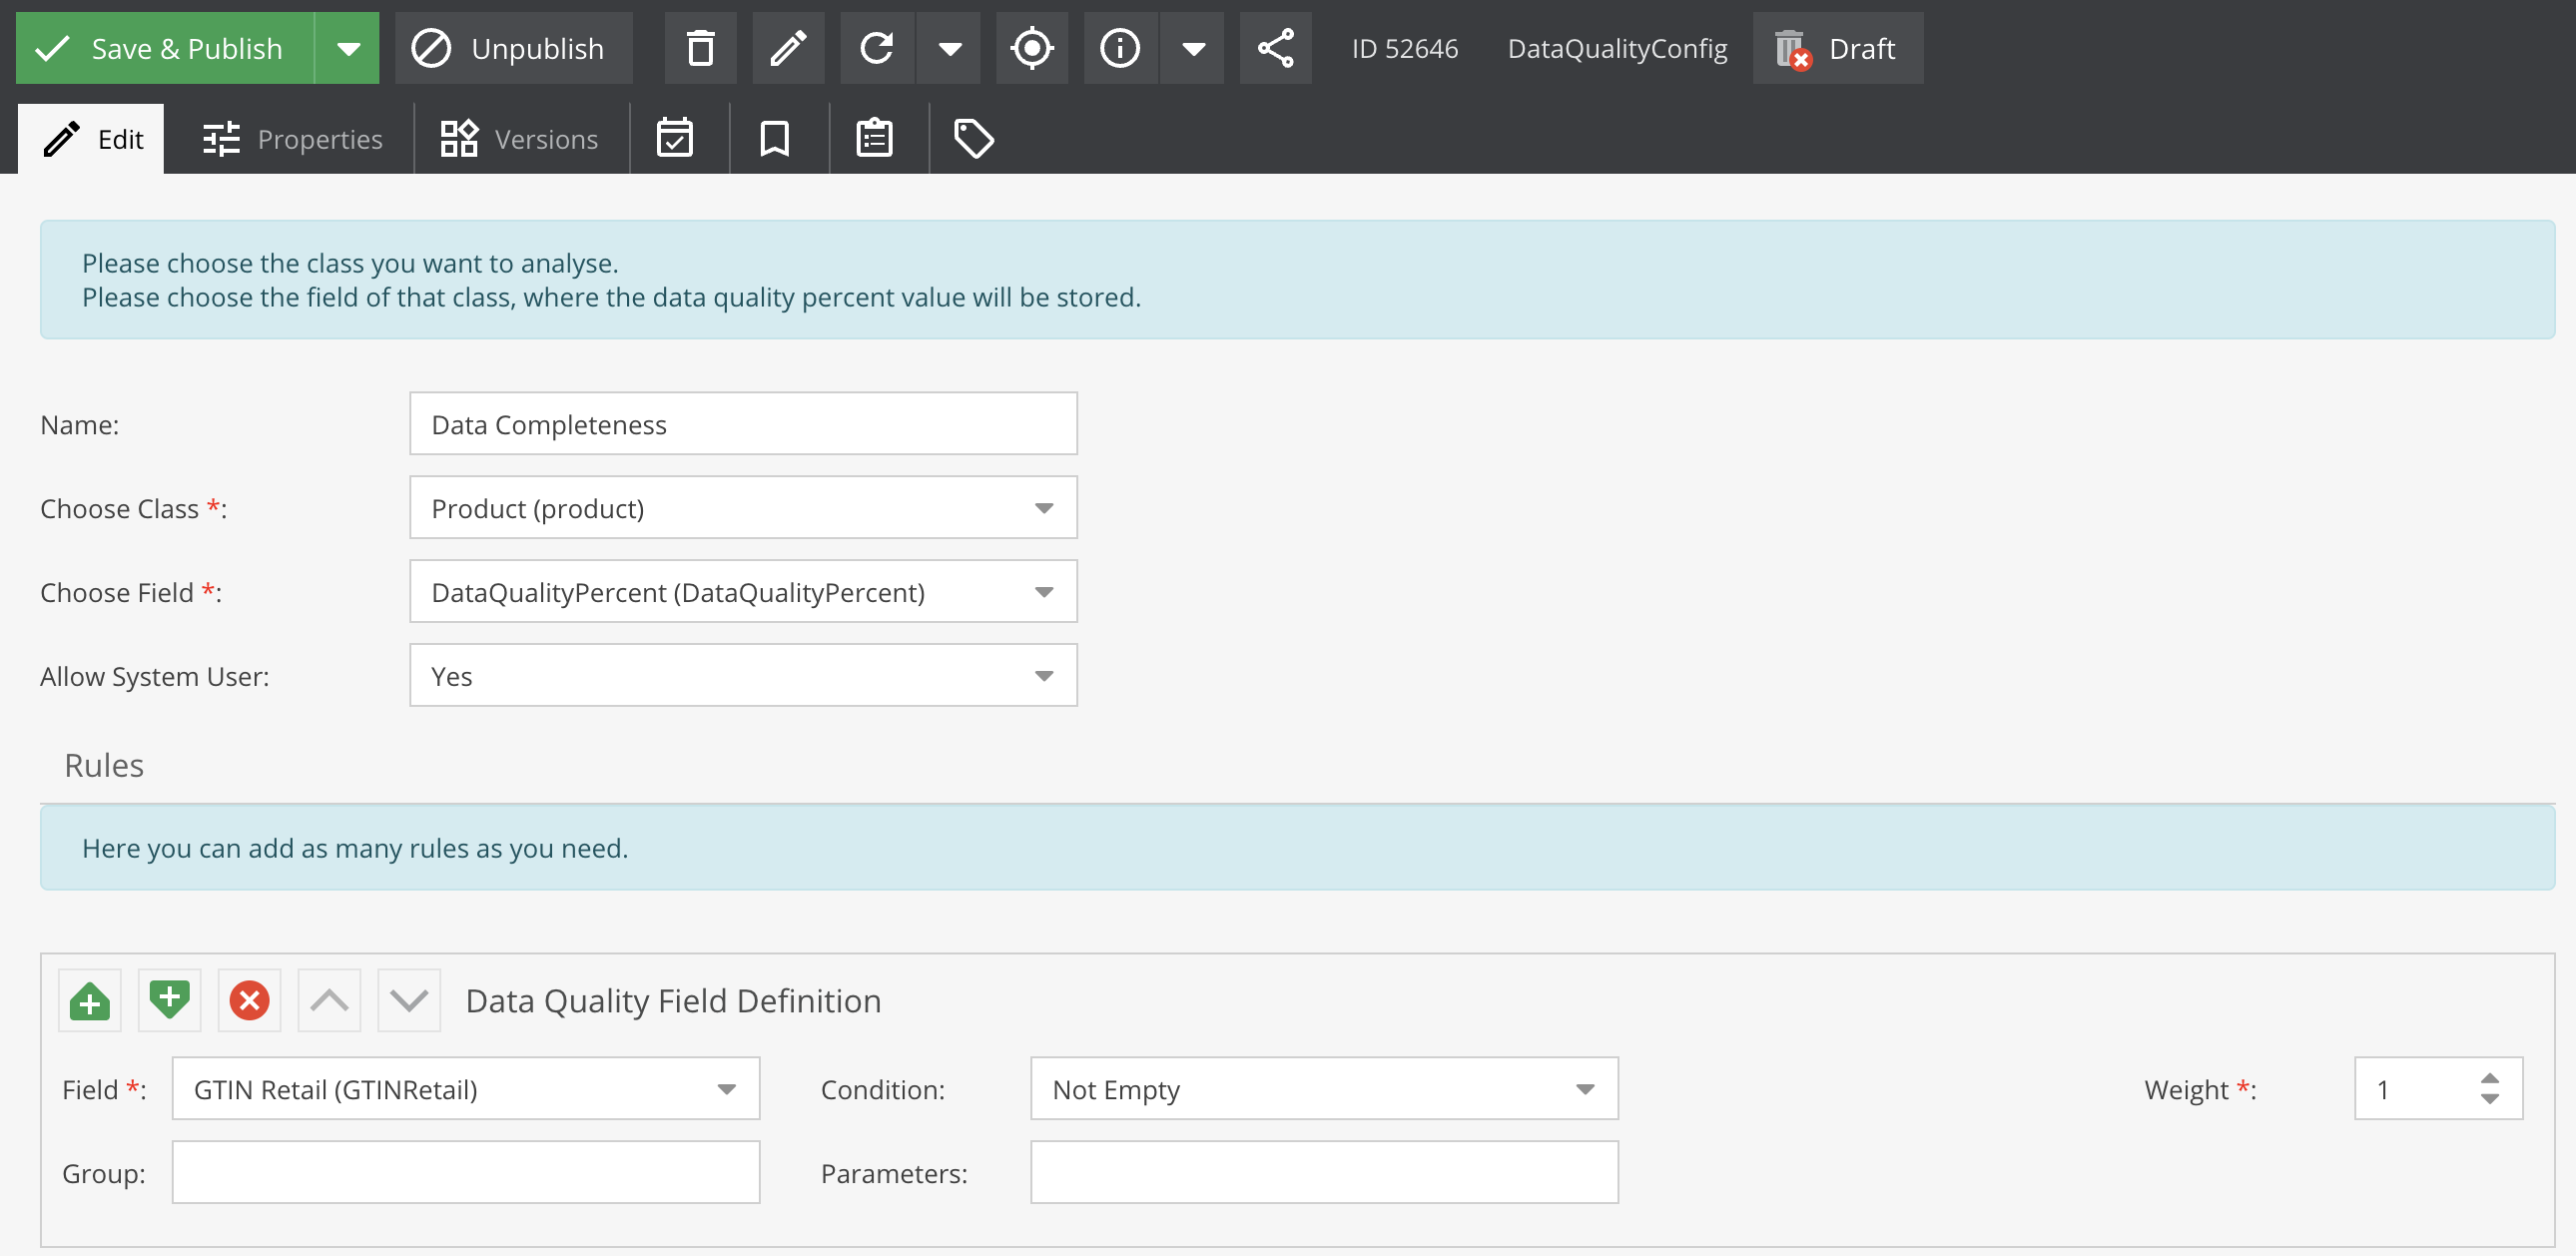2576x1256 pixels.
Task: Click the Save & Publish button
Action: click(164, 48)
